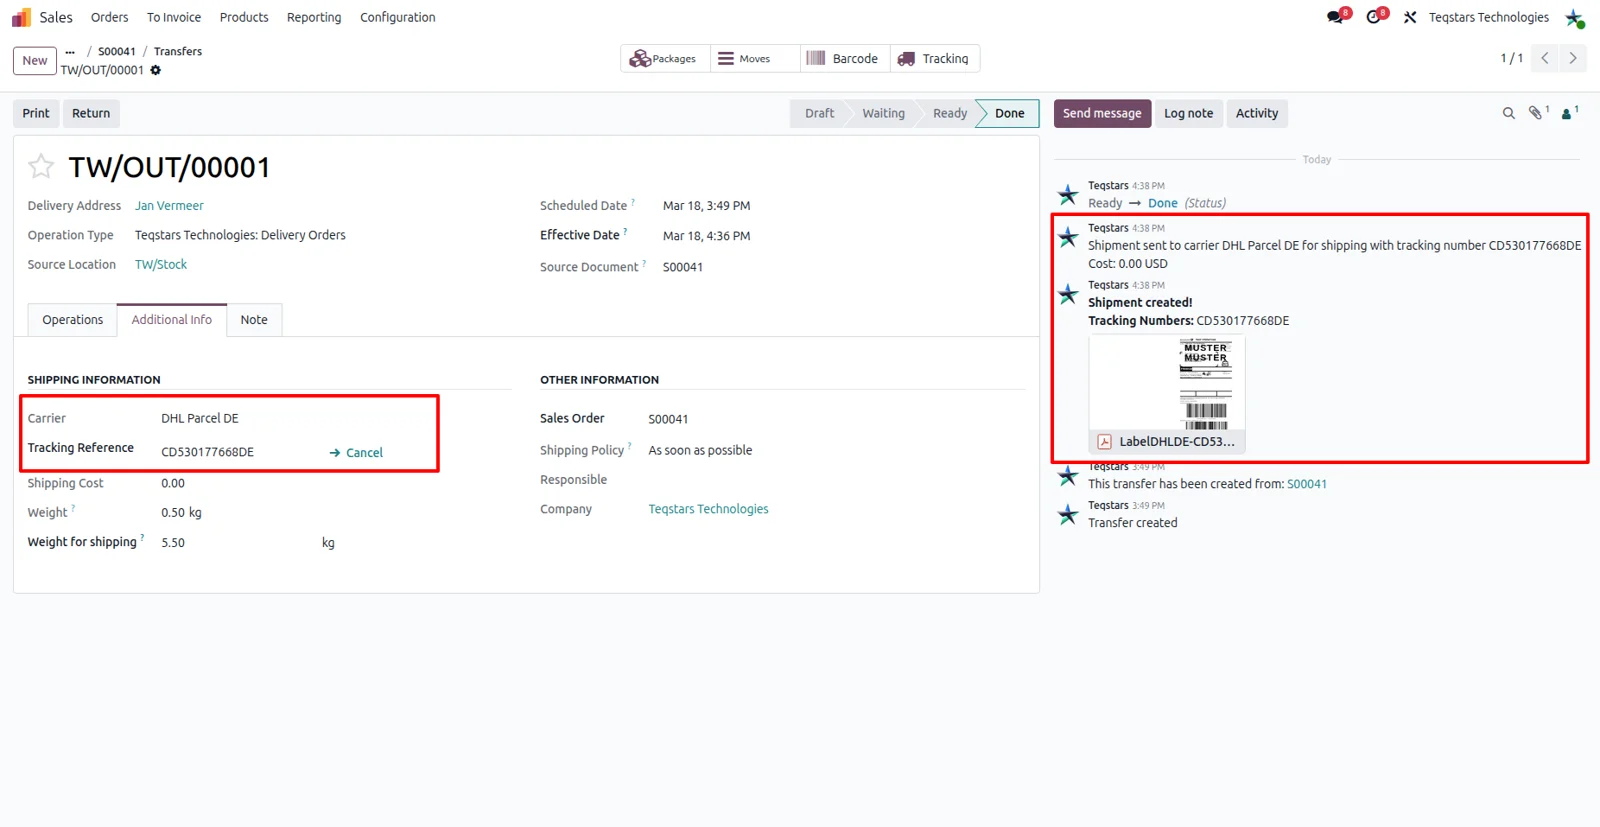This screenshot has width=1600, height=827.
Task: Go to next record arrow
Action: click(1573, 58)
